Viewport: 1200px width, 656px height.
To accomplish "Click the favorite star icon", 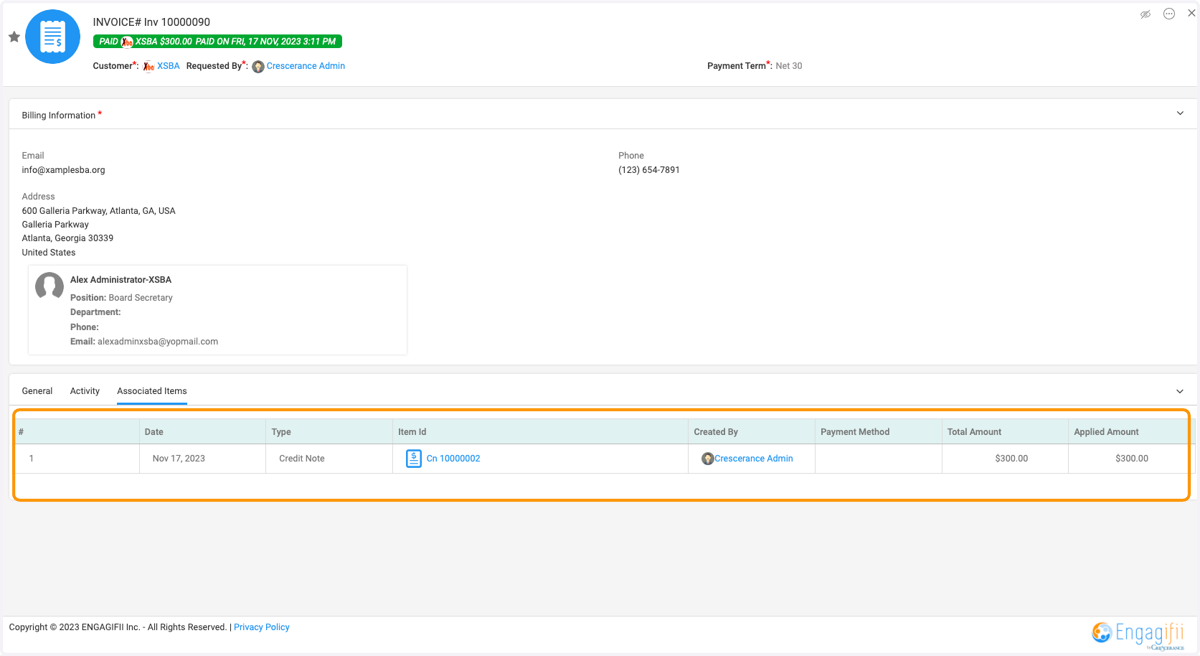I will pyautogui.click(x=14, y=37).
